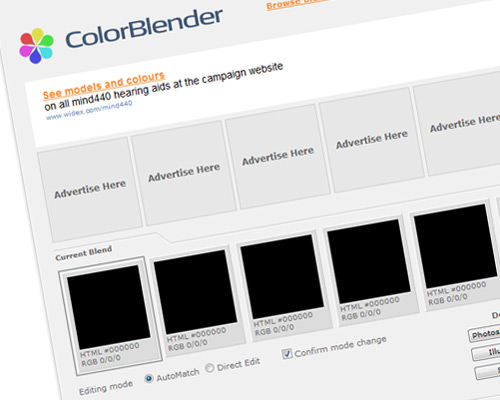Click the ColorBlender flower logo icon
The width and height of the screenshot is (500, 400).
[36, 46]
